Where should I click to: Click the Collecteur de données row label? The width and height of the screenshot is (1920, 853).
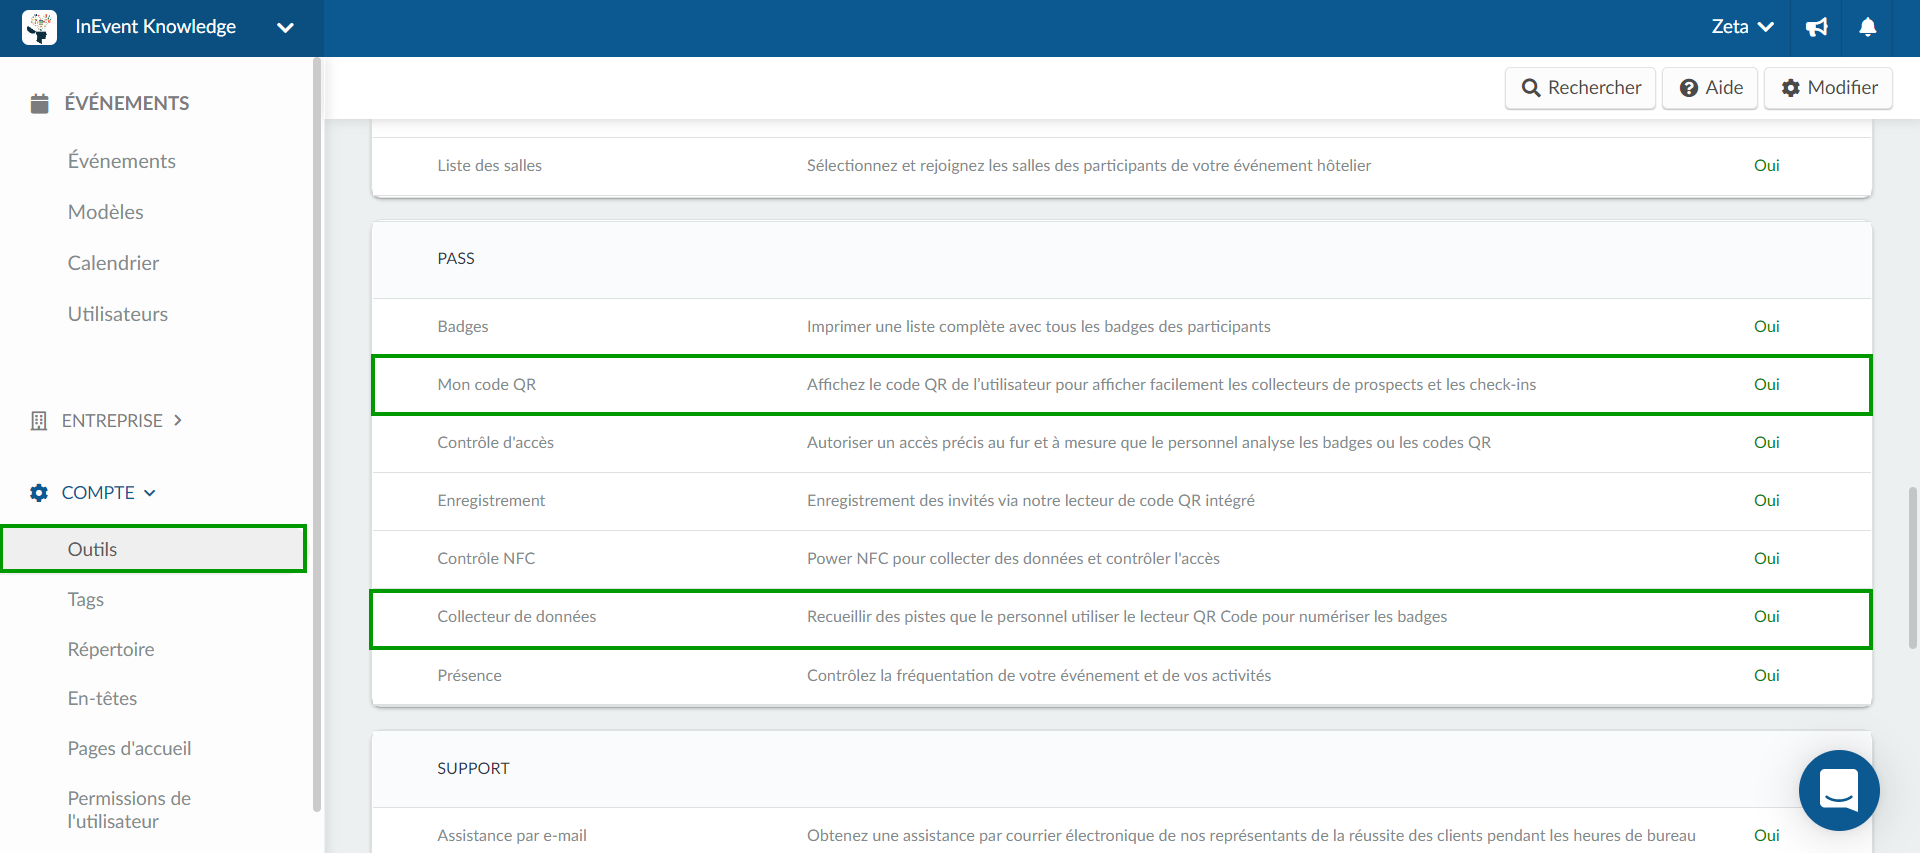pos(516,617)
